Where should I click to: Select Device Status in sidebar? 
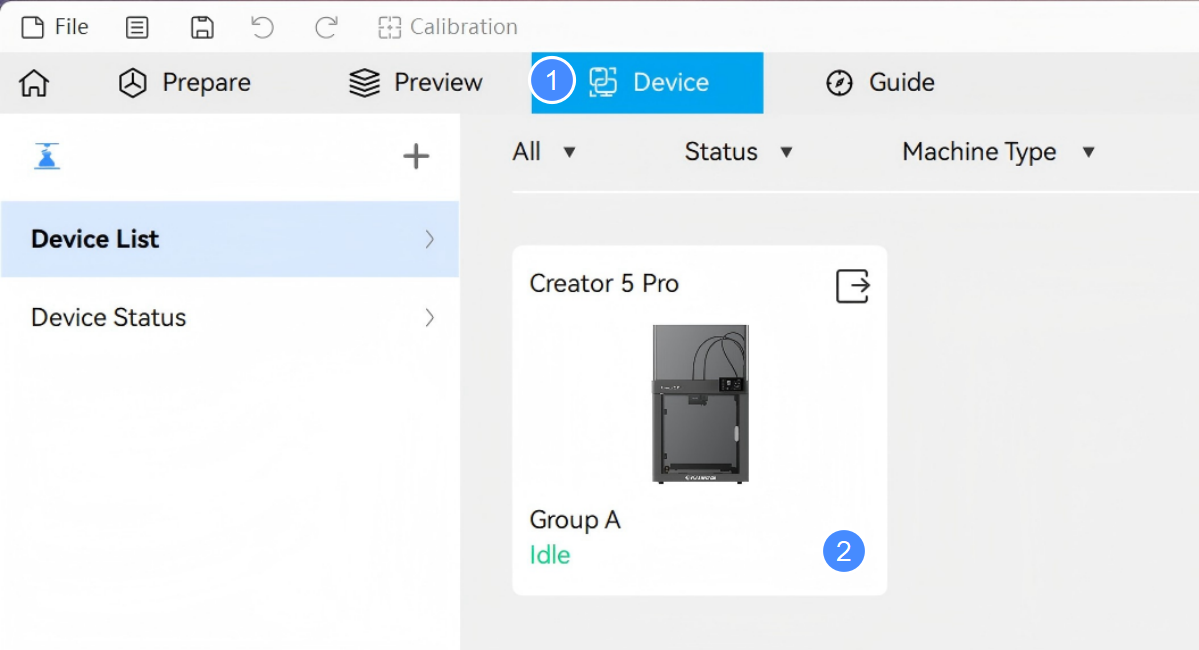[x=229, y=317]
